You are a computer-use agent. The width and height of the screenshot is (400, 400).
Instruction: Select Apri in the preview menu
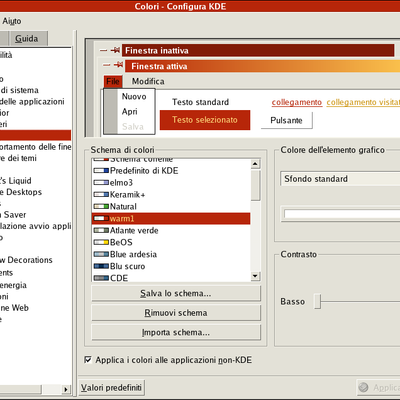pyautogui.click(x=129, y=112)
